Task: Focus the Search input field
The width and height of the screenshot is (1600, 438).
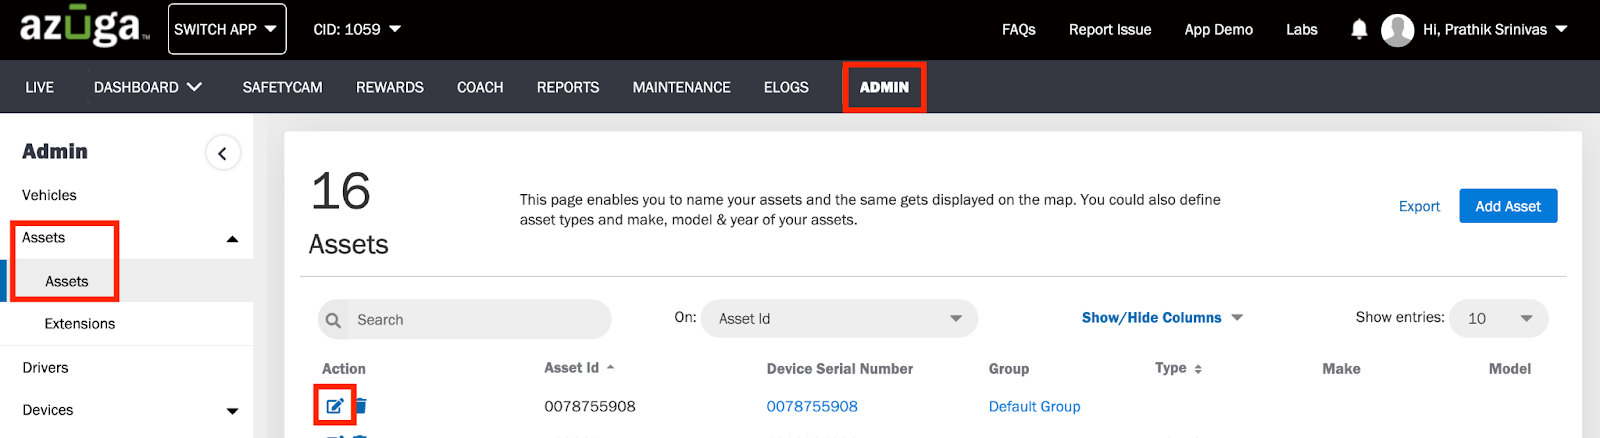Action: 465,320
